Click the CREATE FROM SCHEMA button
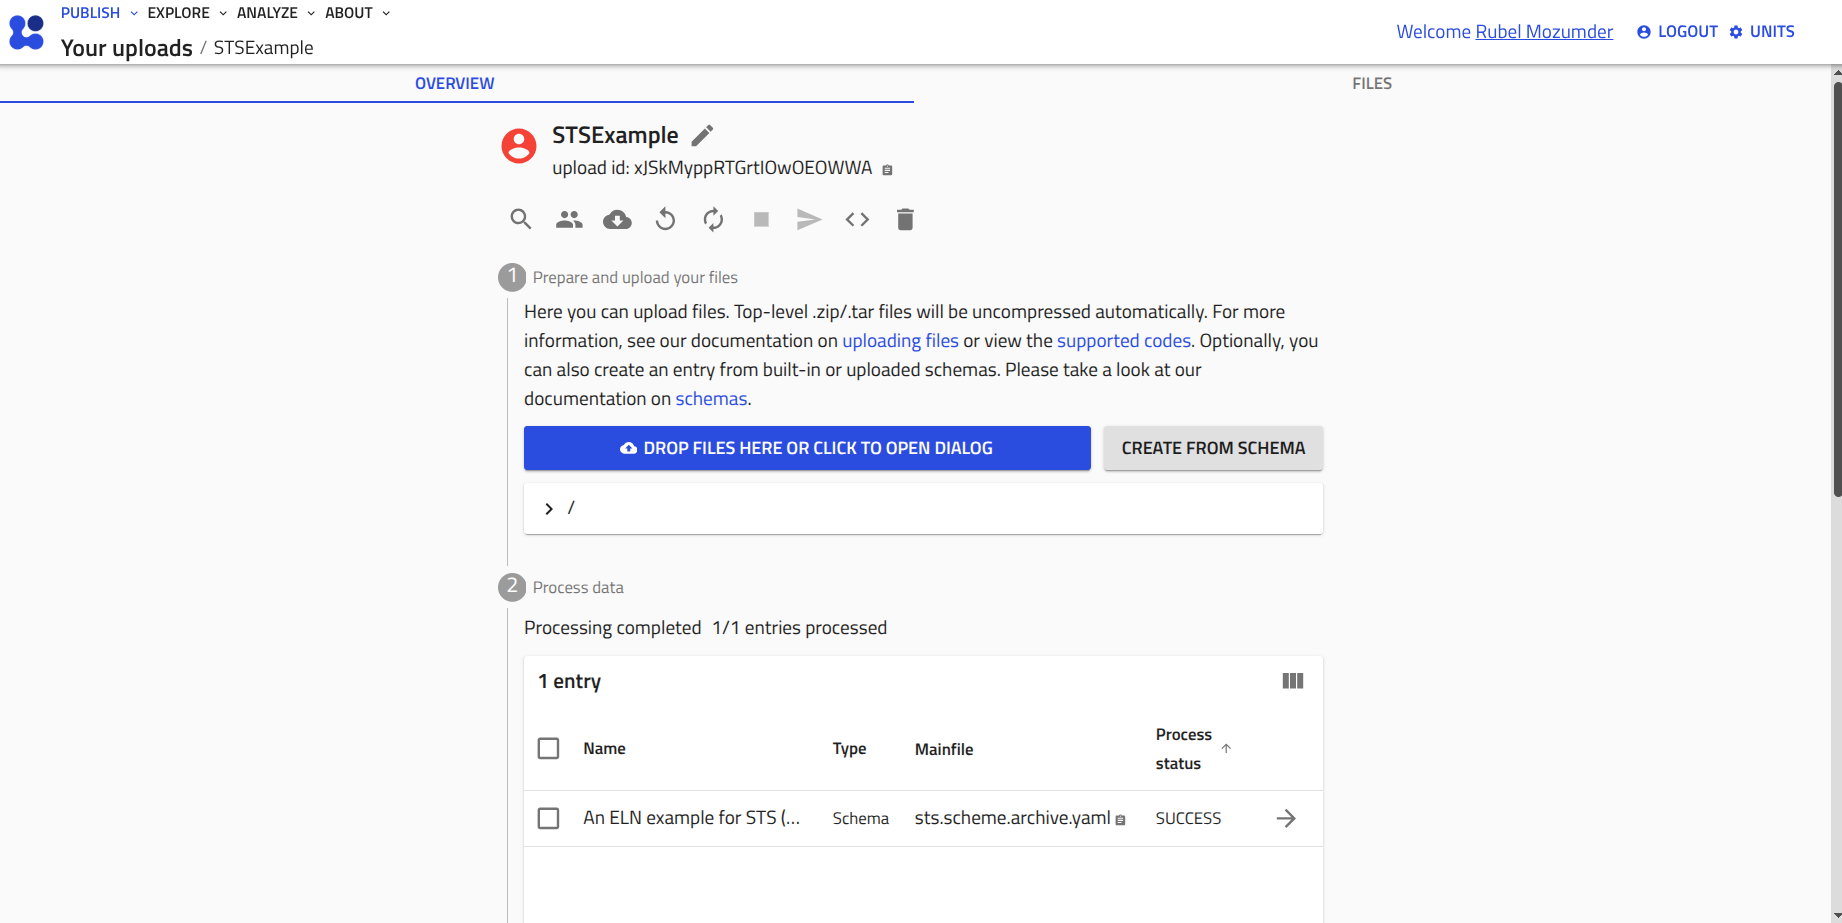1842x923 pixels. 1213,448
